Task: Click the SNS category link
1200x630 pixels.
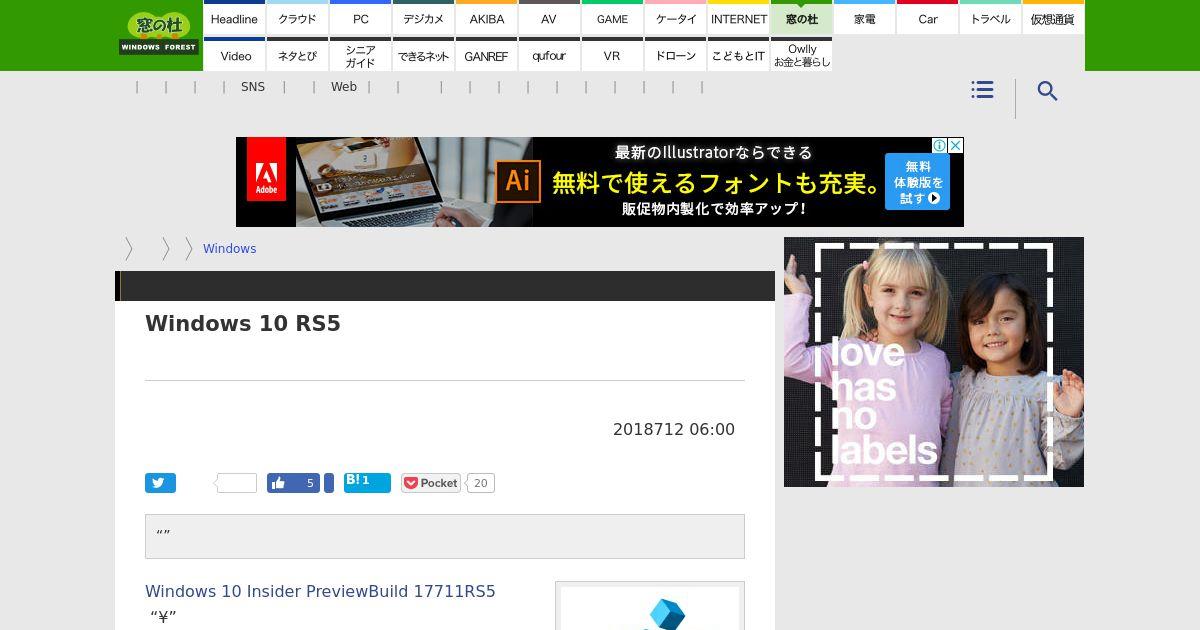Action: pos(253,87)
